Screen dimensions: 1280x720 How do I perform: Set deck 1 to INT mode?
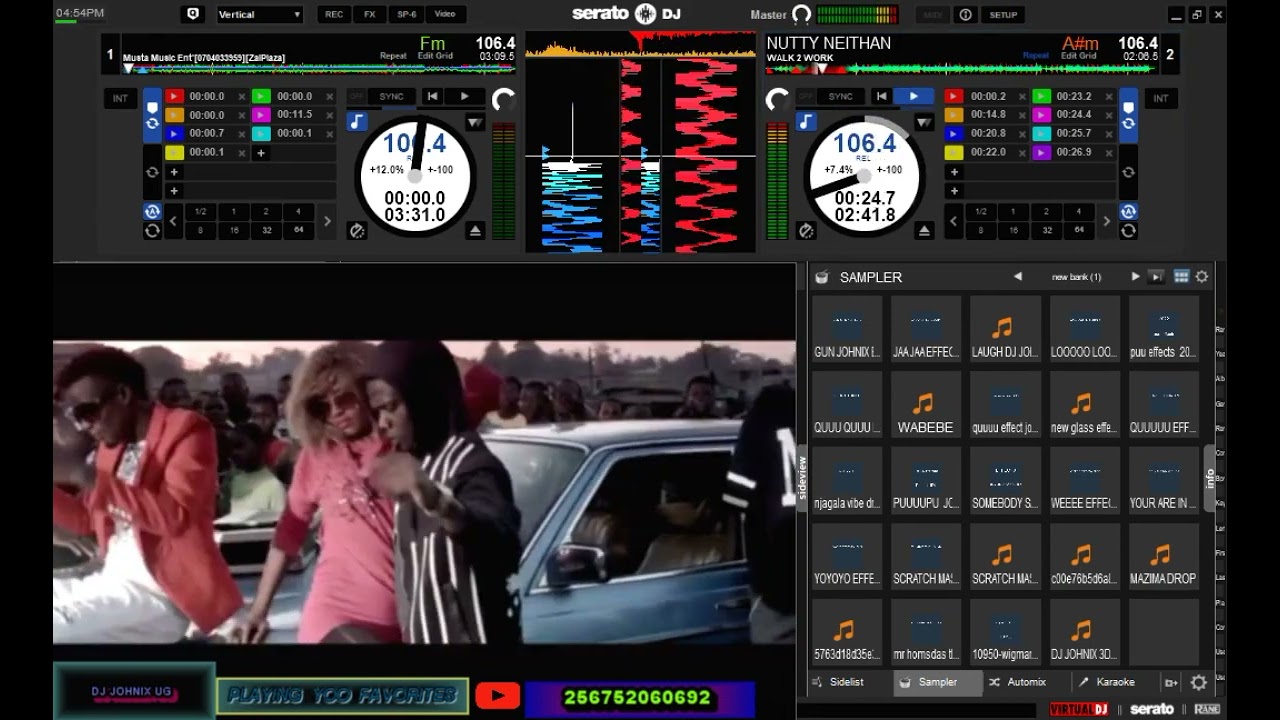120,98
